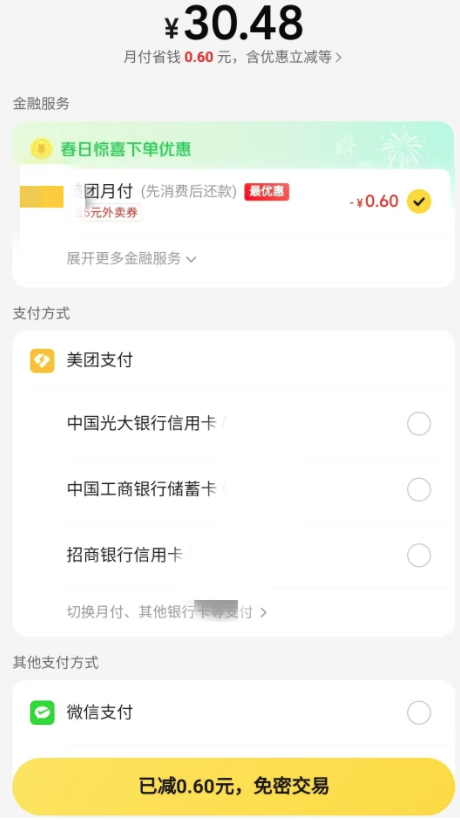Viewport: 460px width, 820px height.
Task: Choose 微信支付 radio button
Action: click(x=419, y=713)
